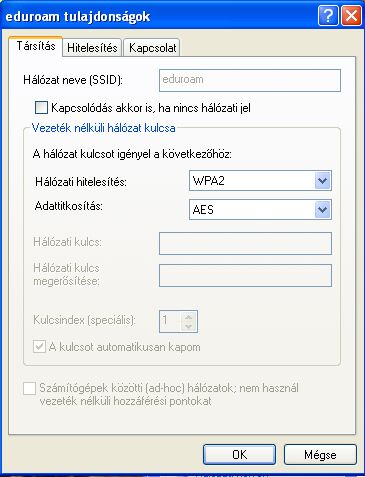
Task: Decrease the Kulcsindex spinner value
Action: pyautogui.click(x=189, y=326)
